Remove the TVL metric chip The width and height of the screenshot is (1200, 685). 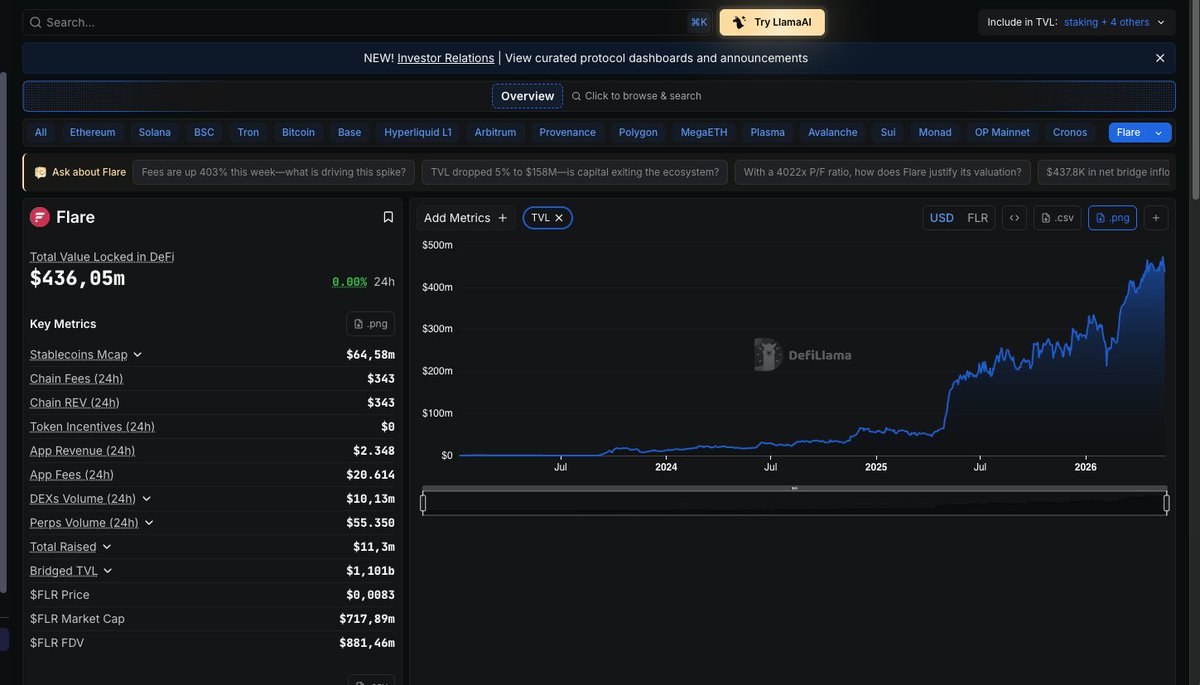pyautogui.click(x=559, y=218)
